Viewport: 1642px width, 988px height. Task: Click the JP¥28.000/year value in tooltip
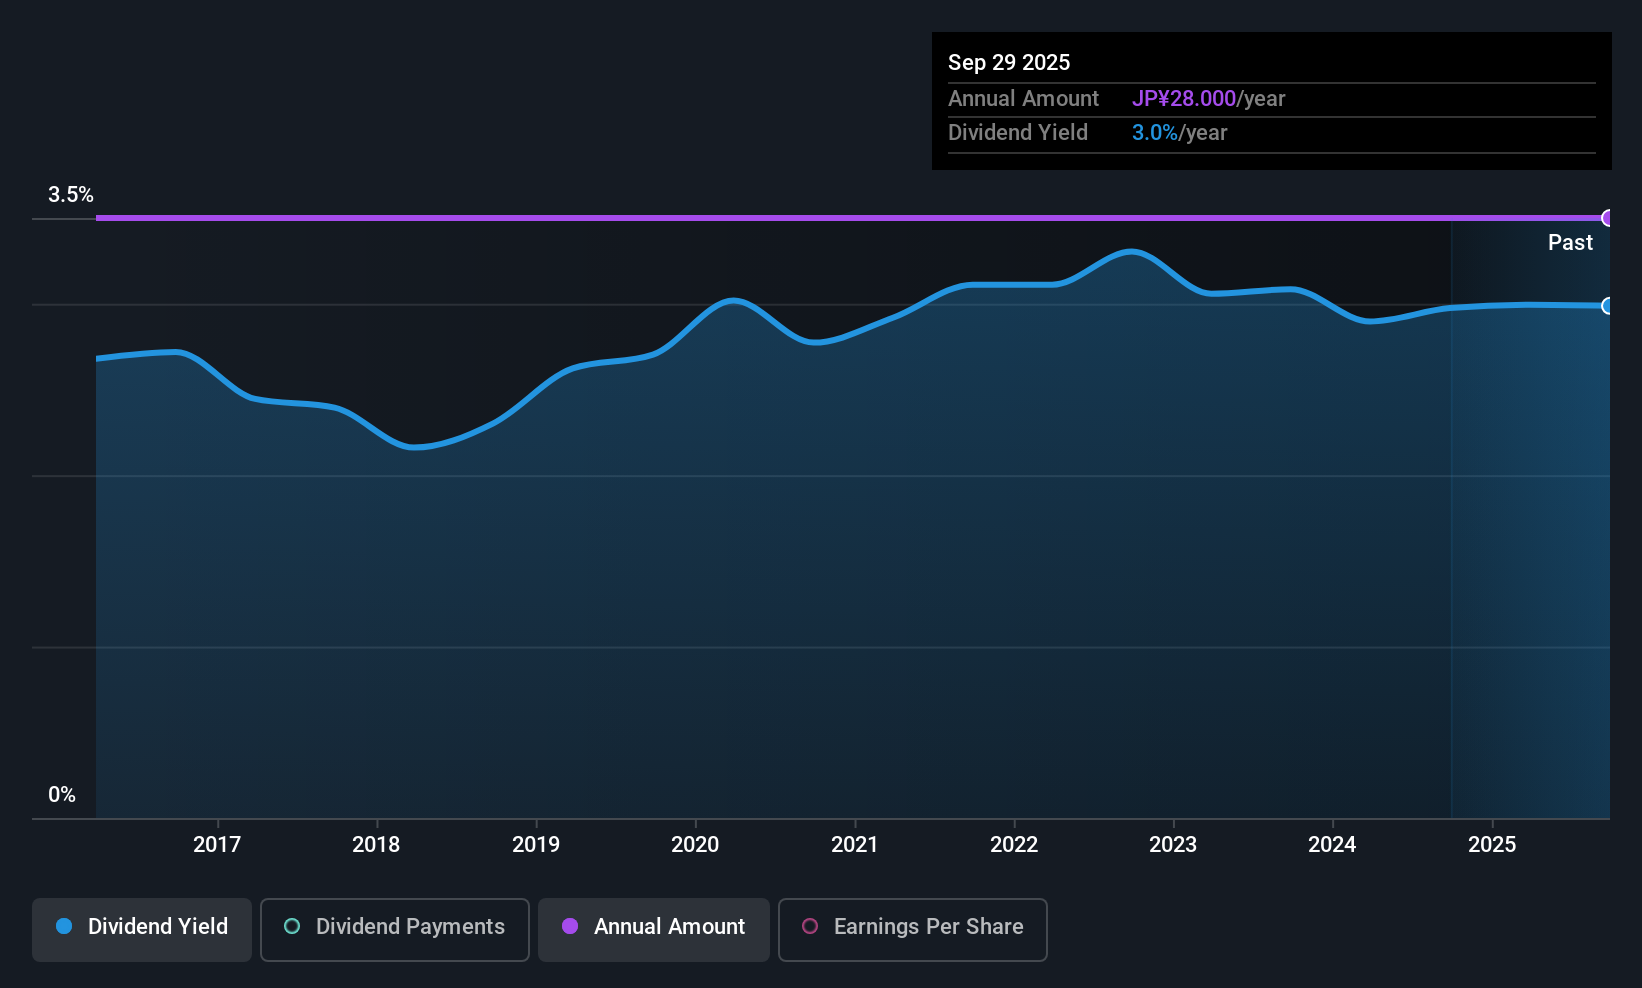click(x=1208, y=99)
